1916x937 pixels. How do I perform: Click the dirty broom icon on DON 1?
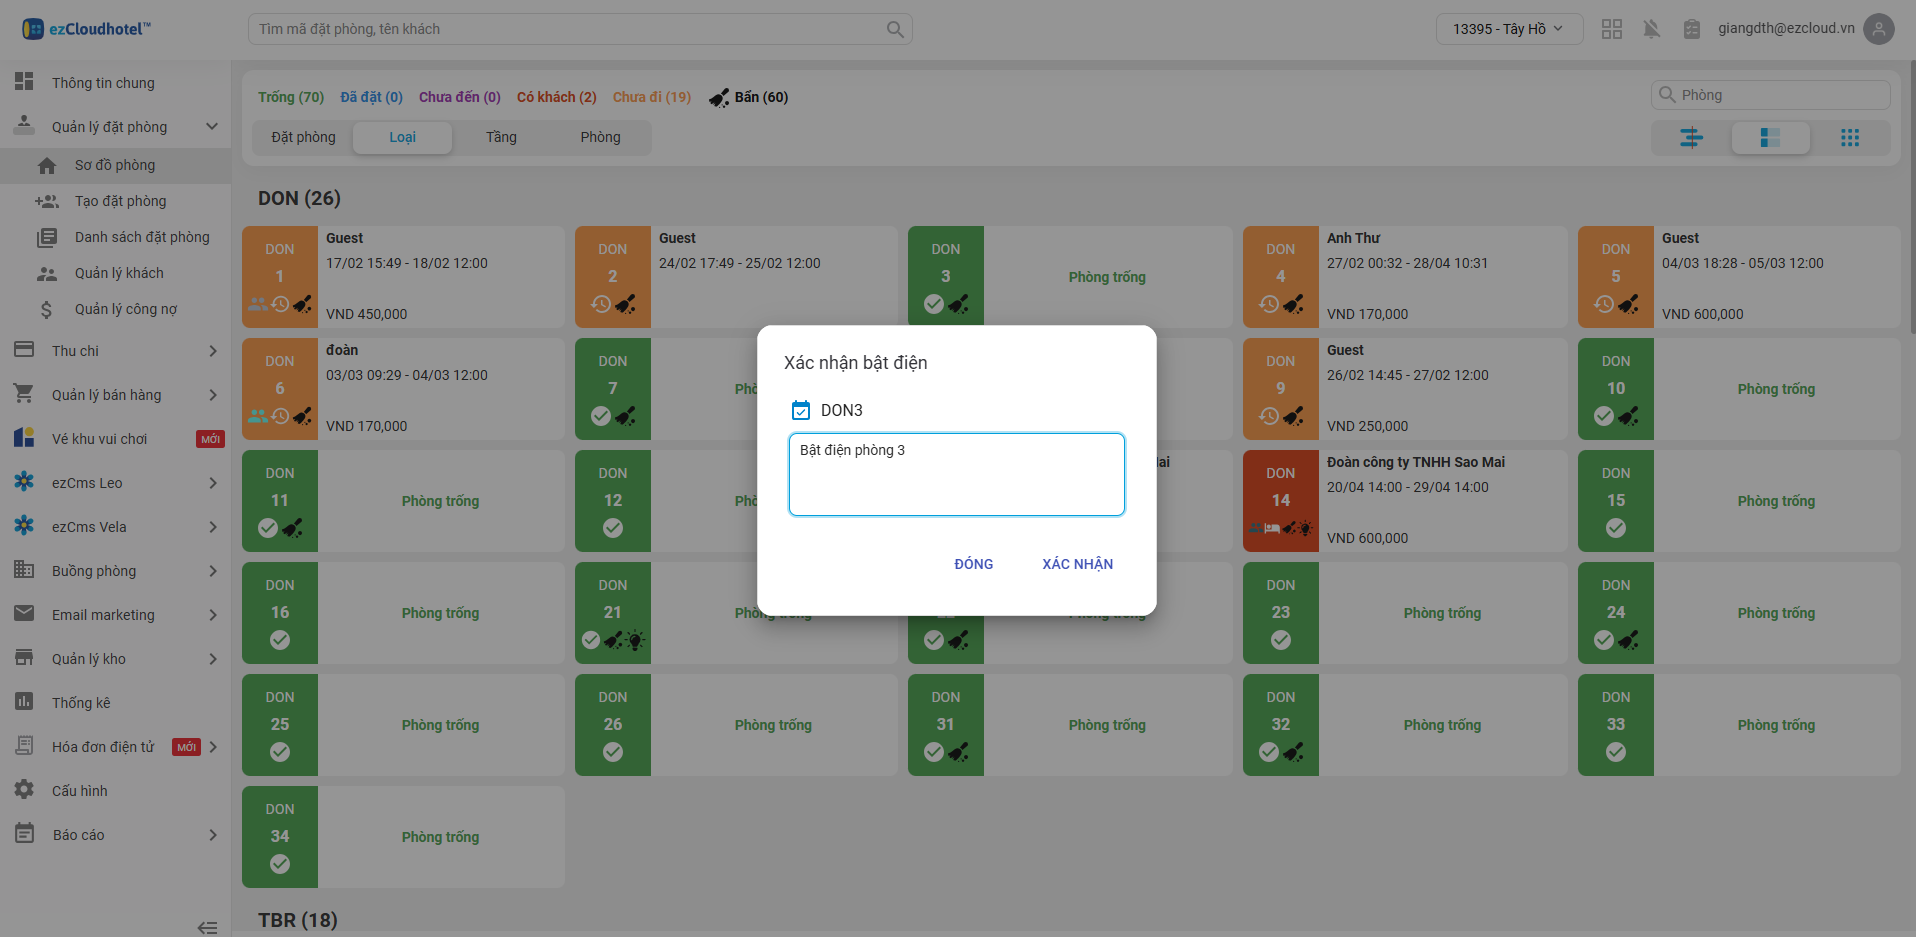[303, 304]
